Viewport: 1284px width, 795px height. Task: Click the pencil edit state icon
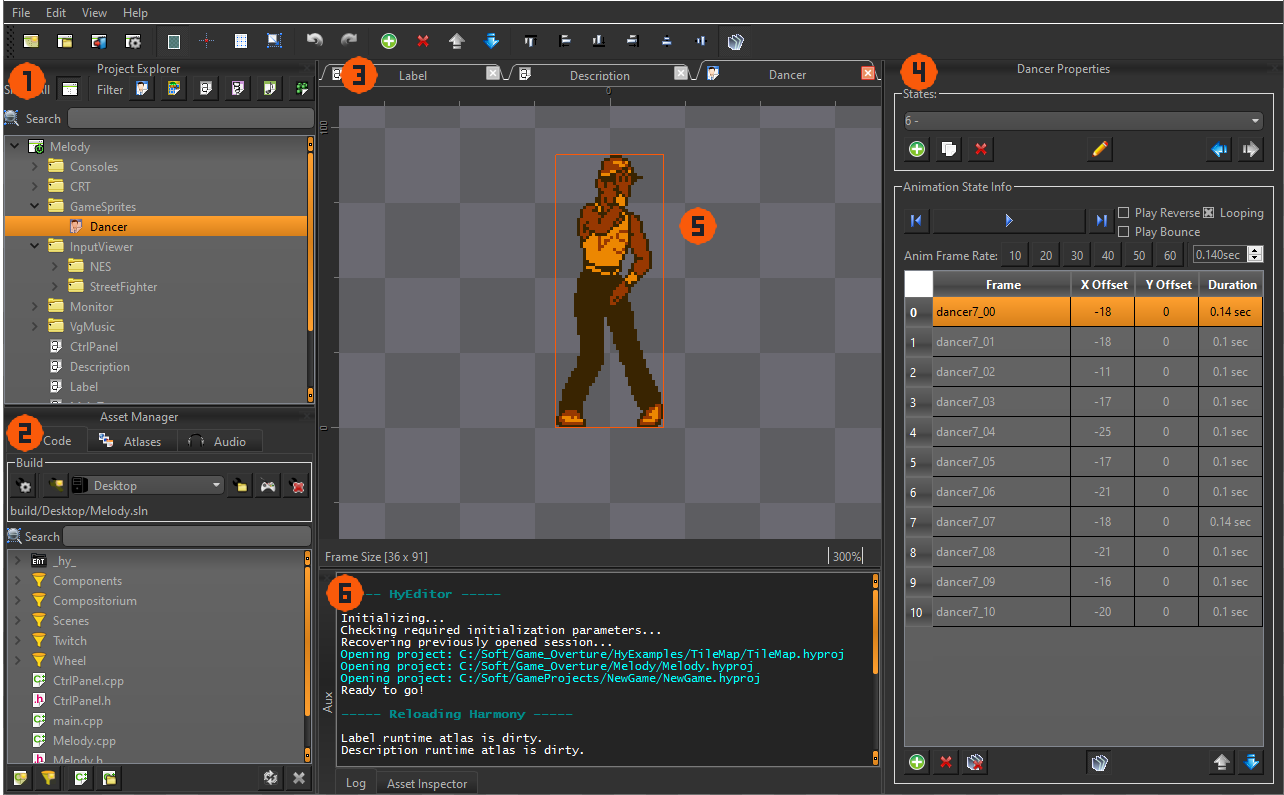[1097, 148]
